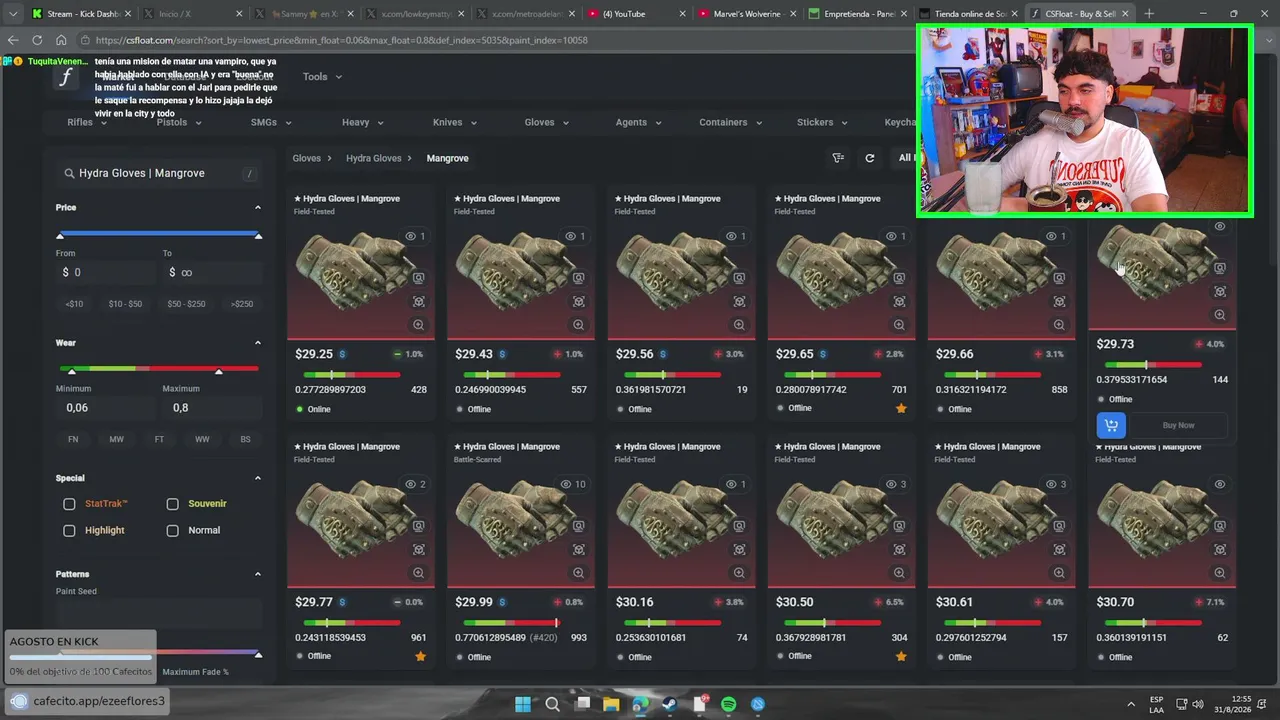Click the Windows Start button

(x=523, y=704)
